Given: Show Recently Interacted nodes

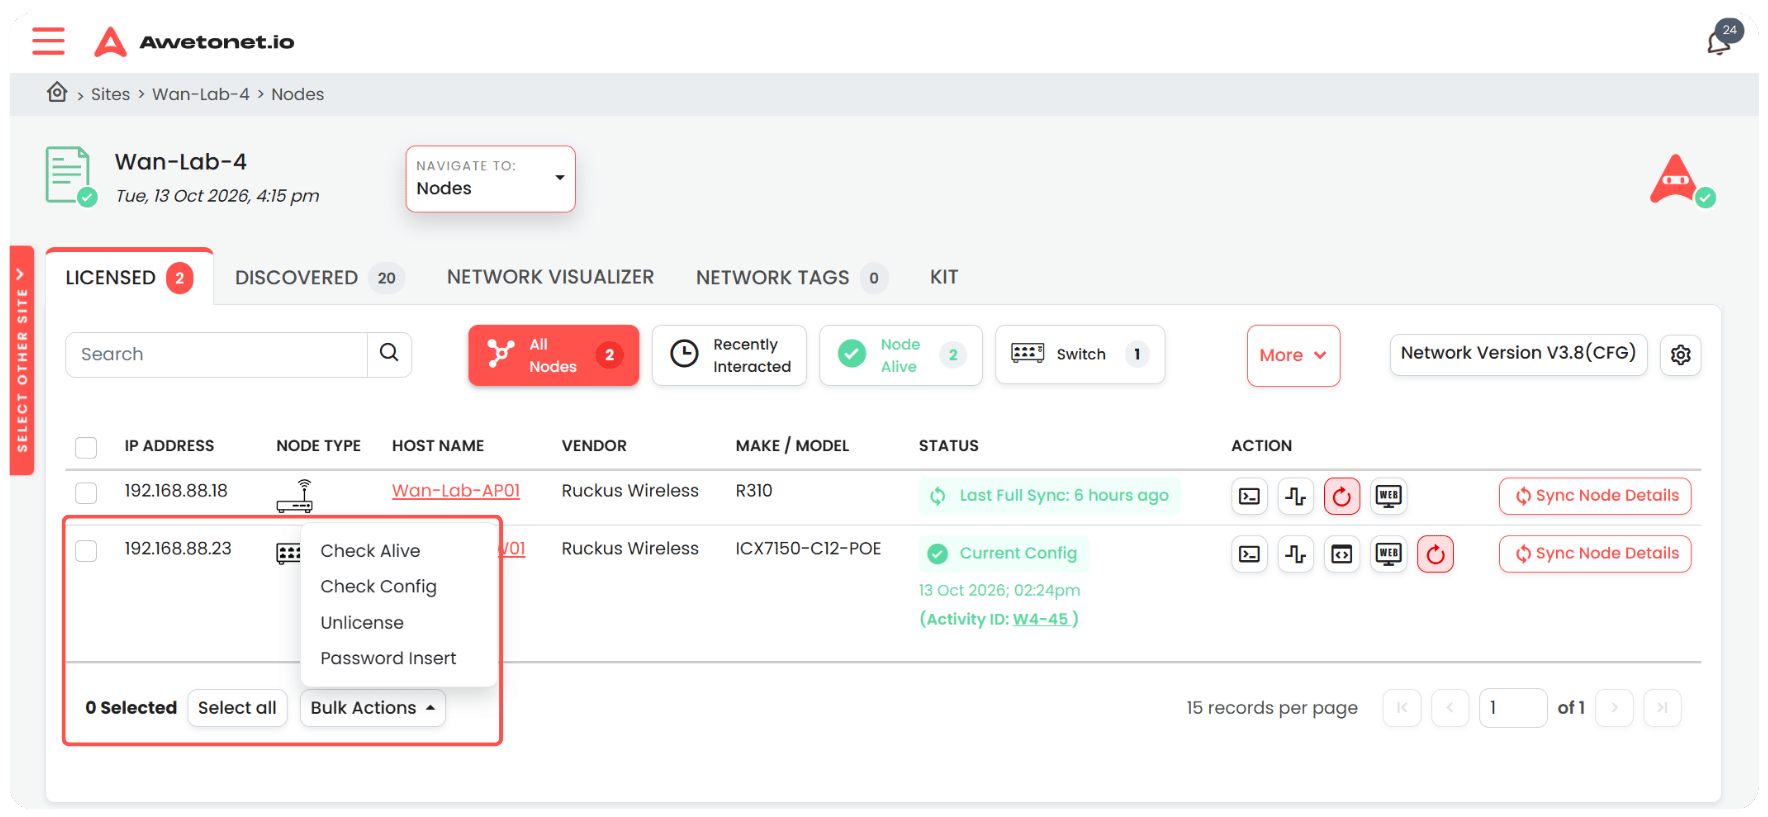Looking at the screenshot, I should (x=729, y=355).
